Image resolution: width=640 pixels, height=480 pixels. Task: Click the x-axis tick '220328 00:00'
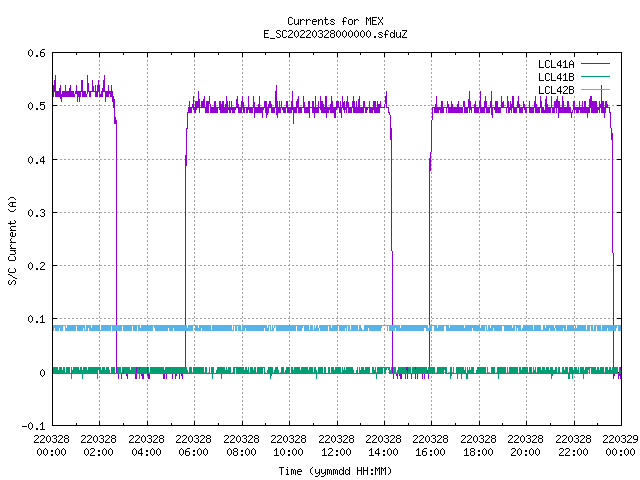(x=51, y=446)
